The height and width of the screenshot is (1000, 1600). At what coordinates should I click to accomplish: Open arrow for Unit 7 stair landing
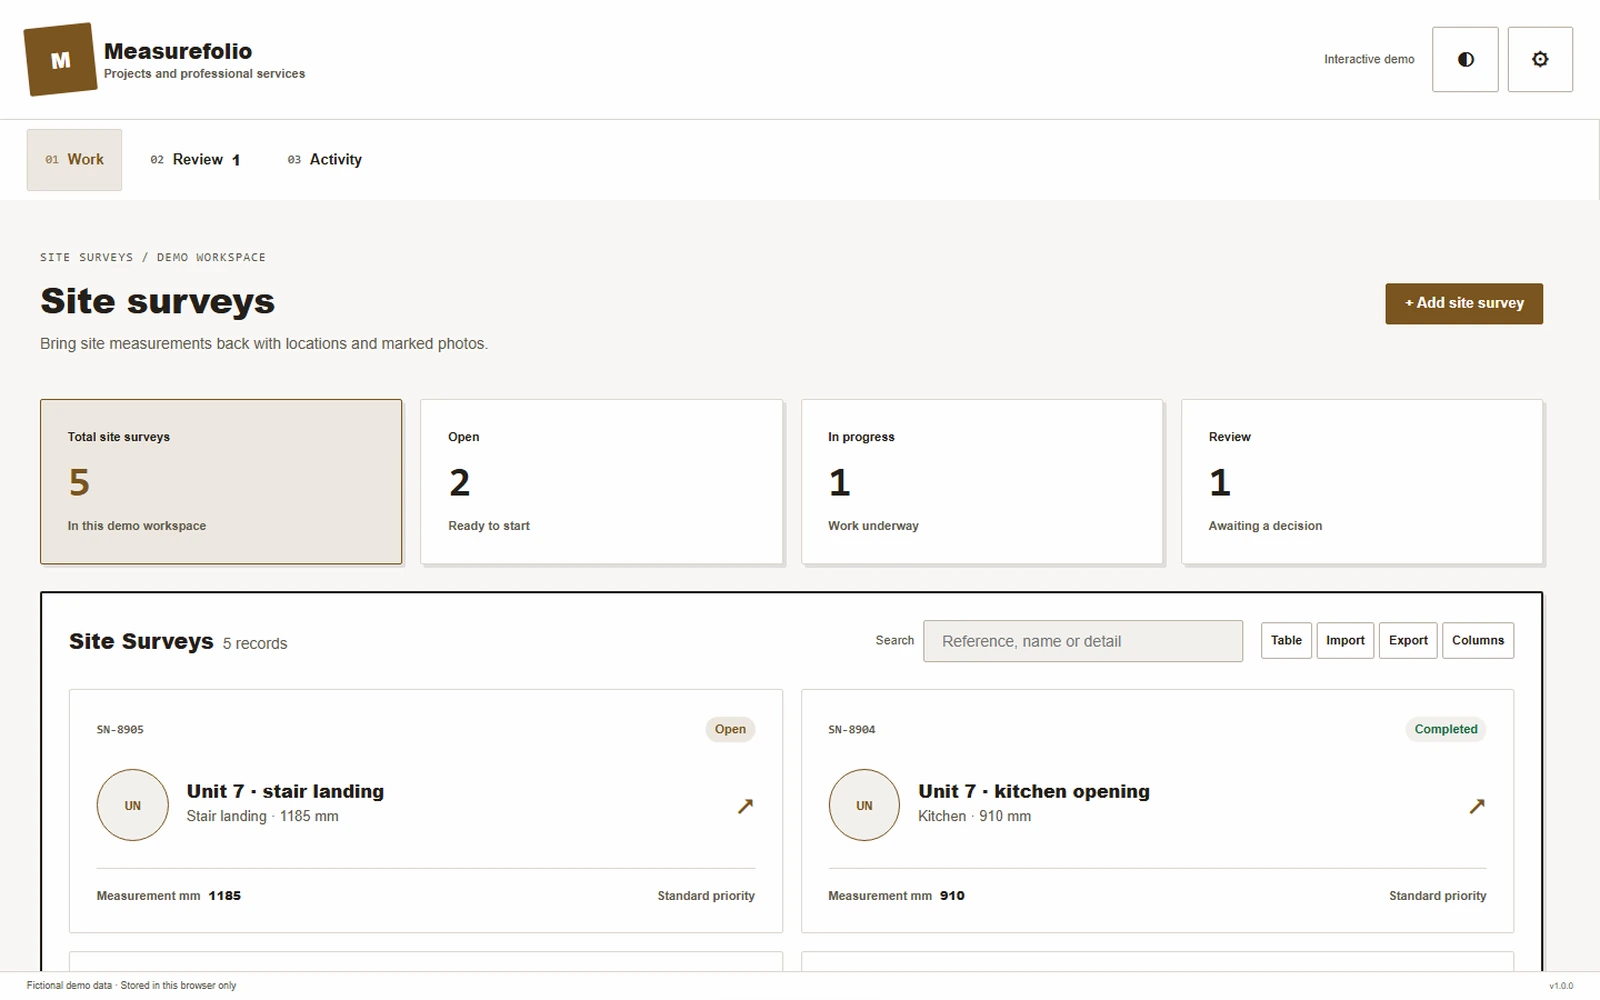(x=745, y=806)
